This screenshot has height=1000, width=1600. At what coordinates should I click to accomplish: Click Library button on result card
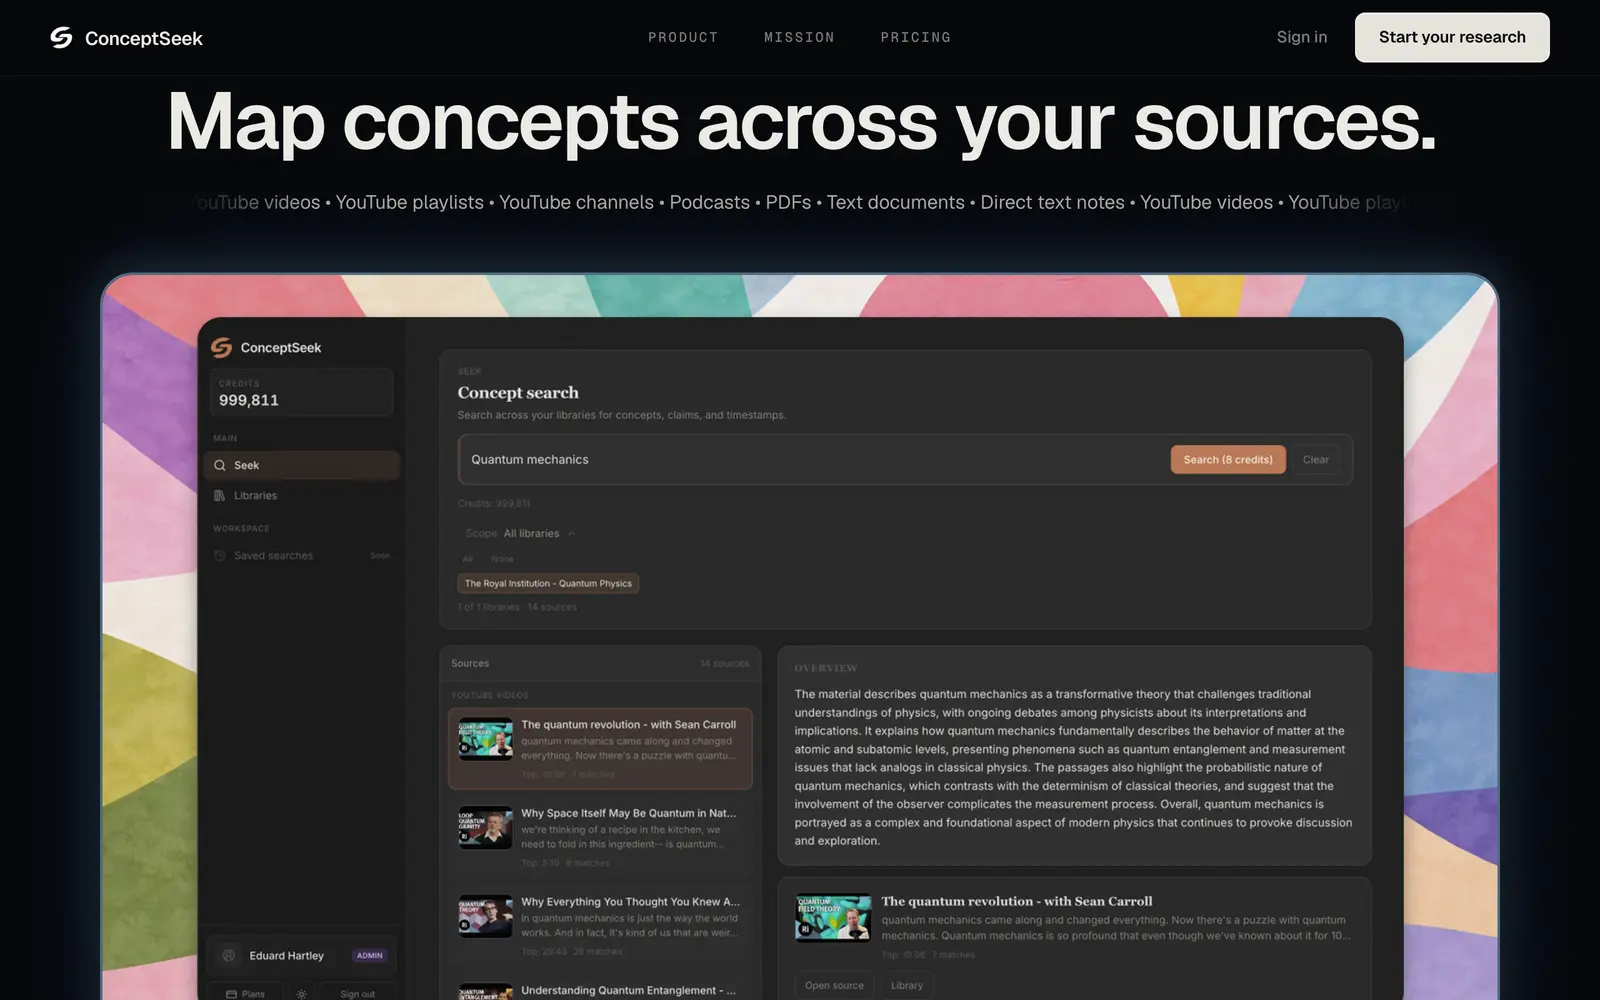click(x=907, y=985)
